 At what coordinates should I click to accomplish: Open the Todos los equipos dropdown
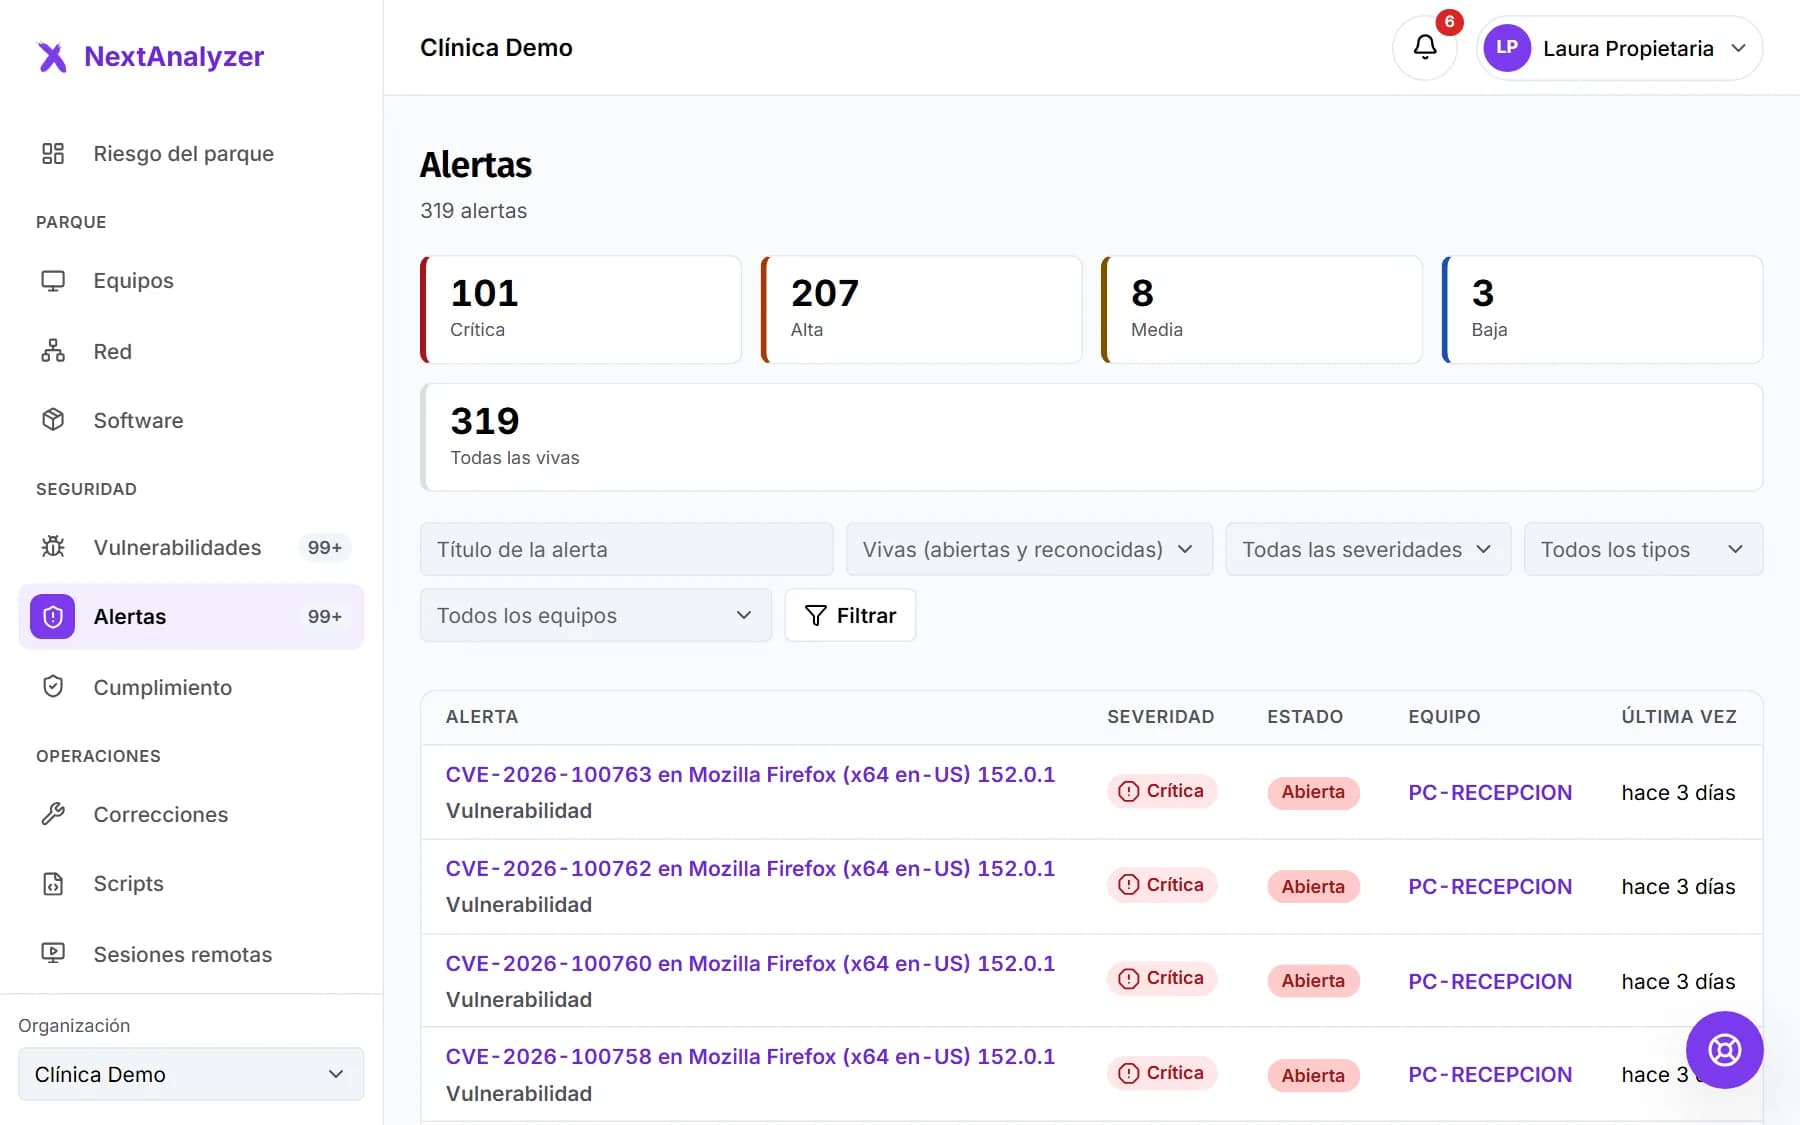coord(596,615)
